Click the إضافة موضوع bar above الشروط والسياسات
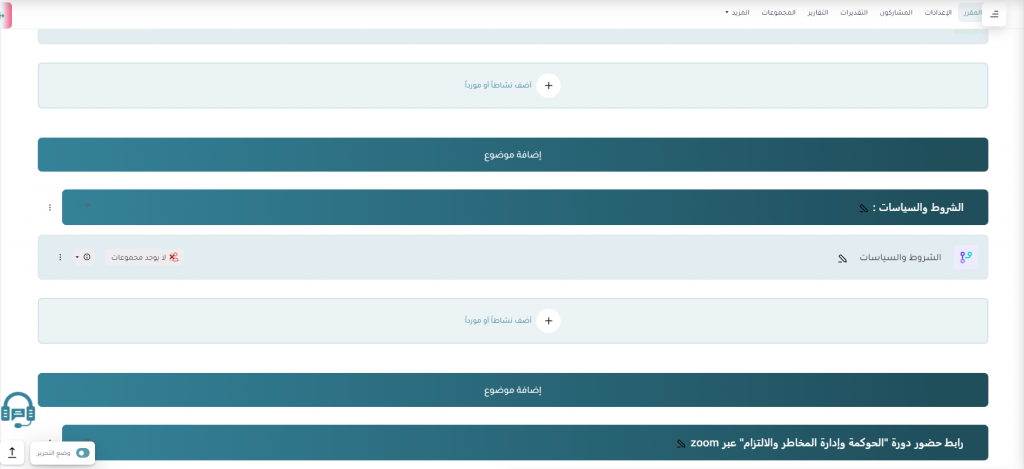The image size is (1024, 469). click(512, 155)
